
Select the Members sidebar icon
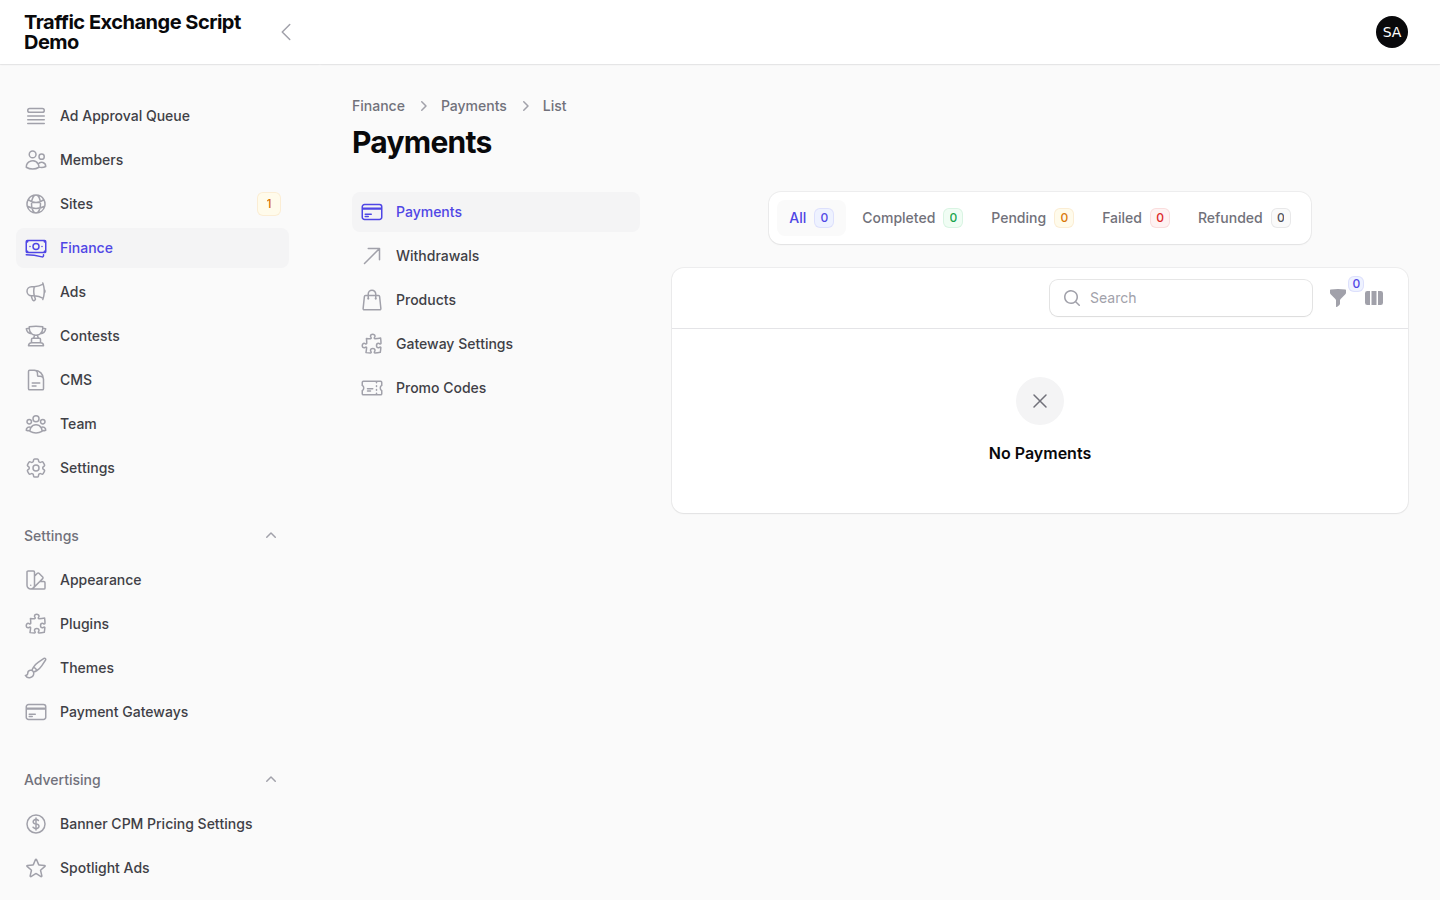pyautogui.click(x=36, y=159)
